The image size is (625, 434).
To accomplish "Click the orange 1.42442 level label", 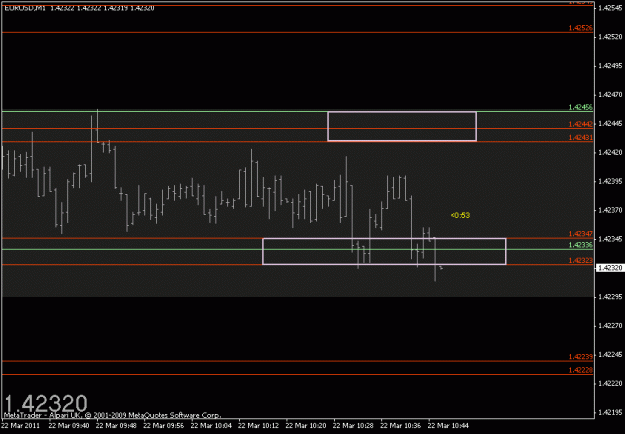I will (x=580, y=124).
